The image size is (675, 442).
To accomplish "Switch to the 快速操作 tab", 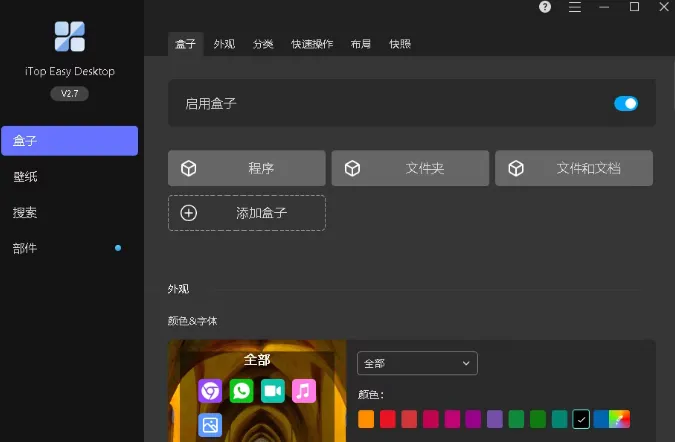I will 312,44.
